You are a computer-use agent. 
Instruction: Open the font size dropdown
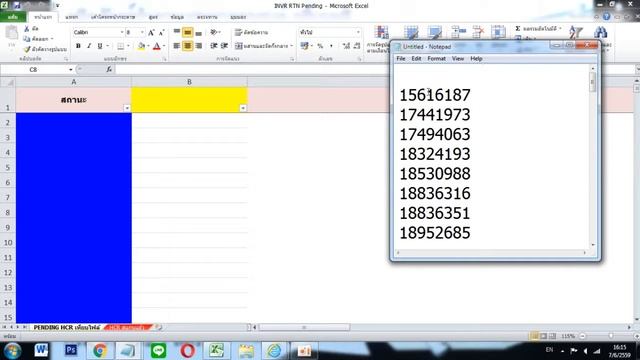click(142, 32)
